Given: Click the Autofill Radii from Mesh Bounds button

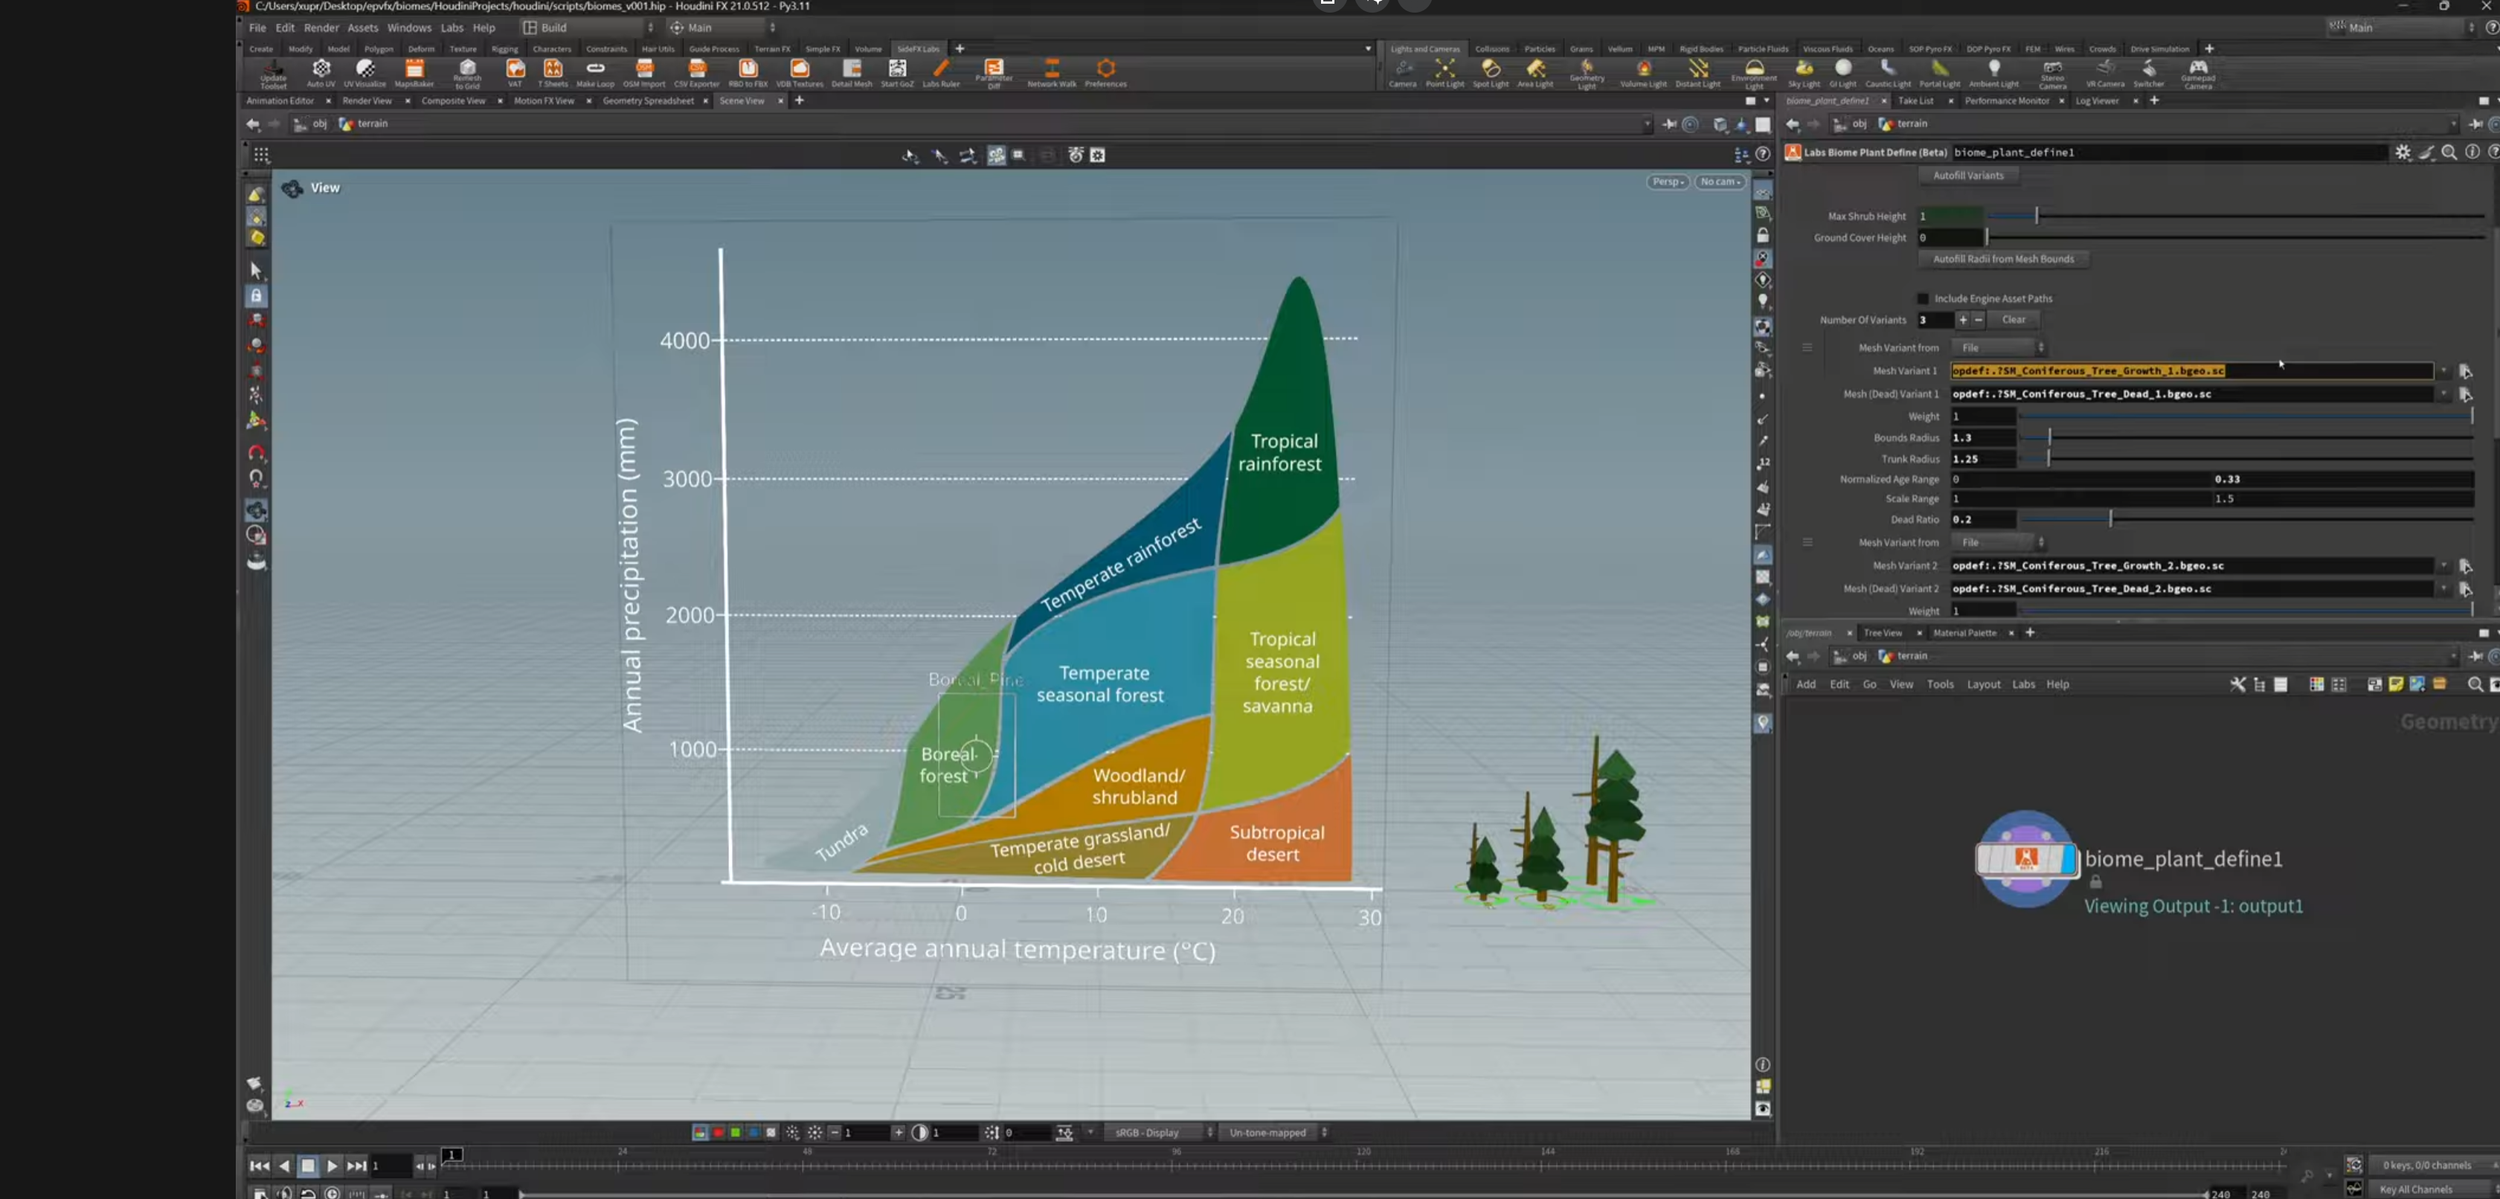Looking at the screenshot, I should tap(2003, 259).
